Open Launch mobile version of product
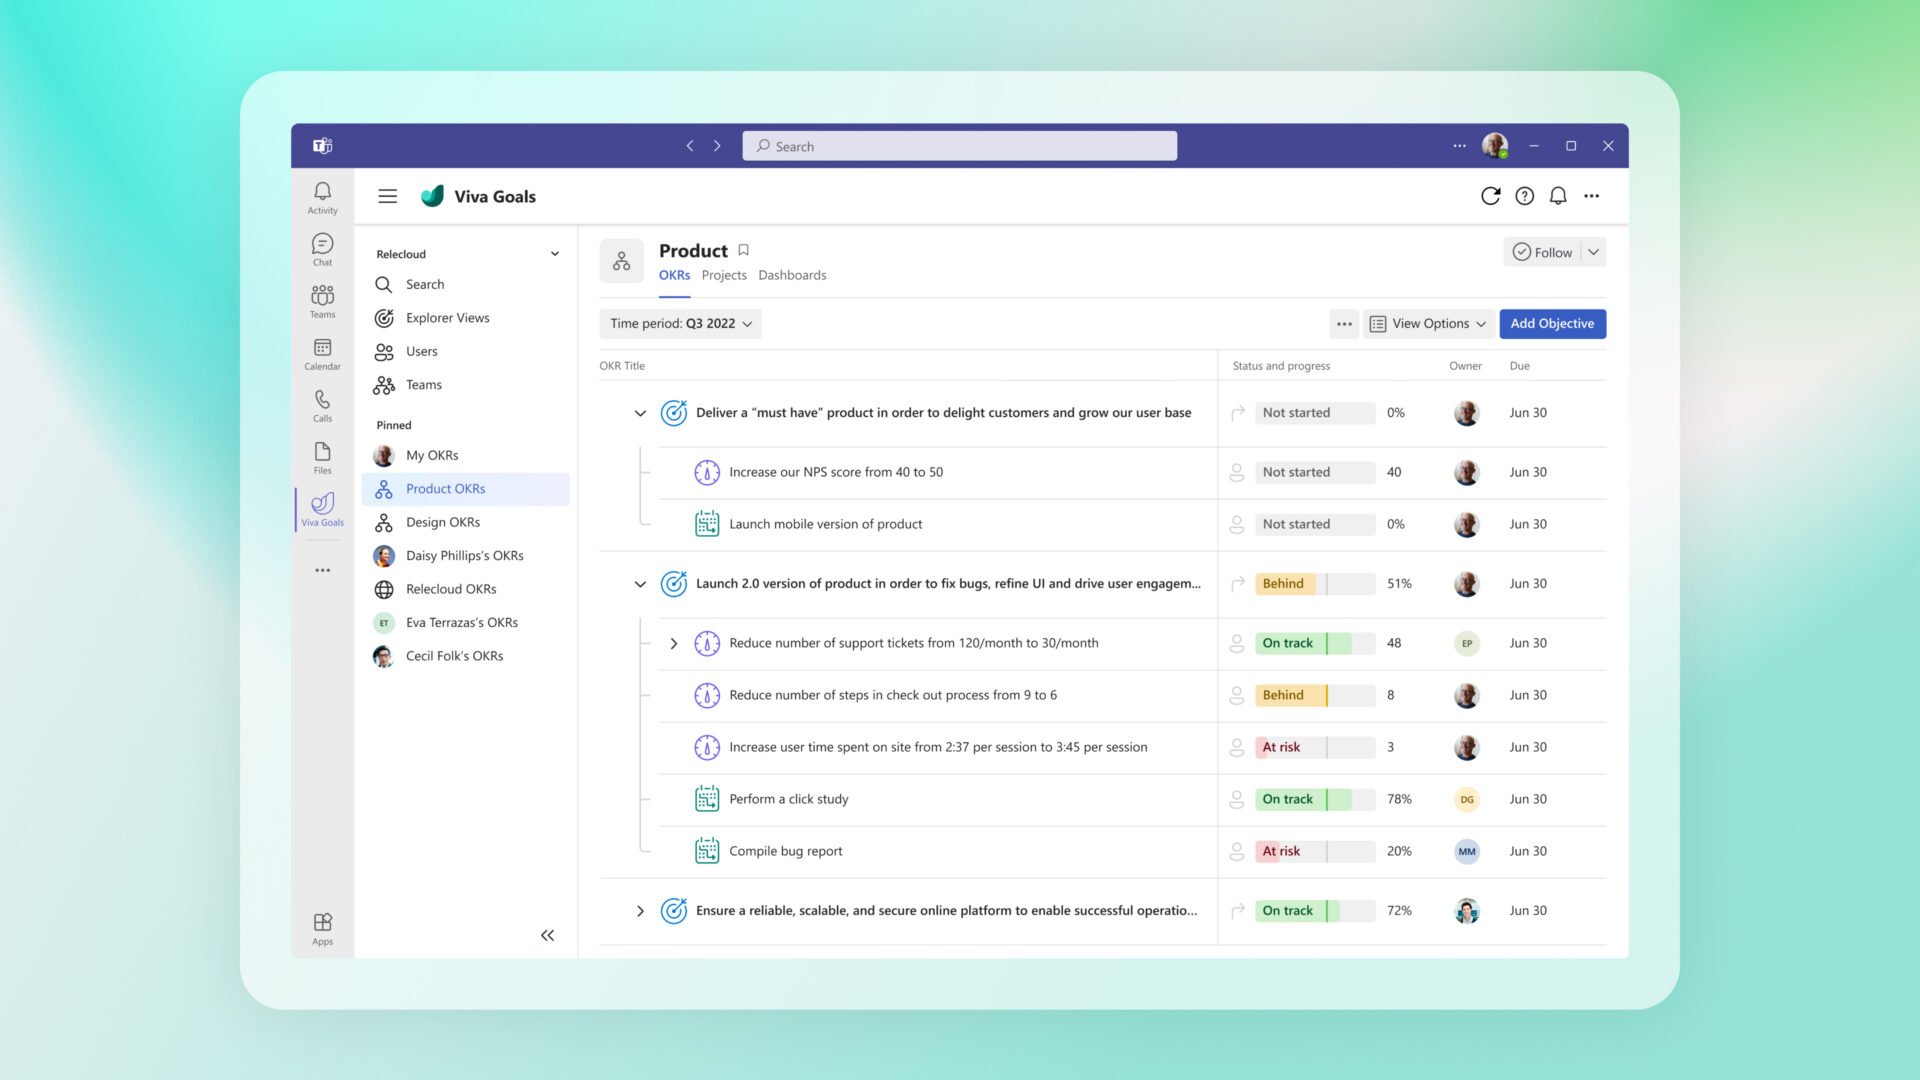The height and width of the screenshot is (1080, 1920). click(x=826, y=524)
